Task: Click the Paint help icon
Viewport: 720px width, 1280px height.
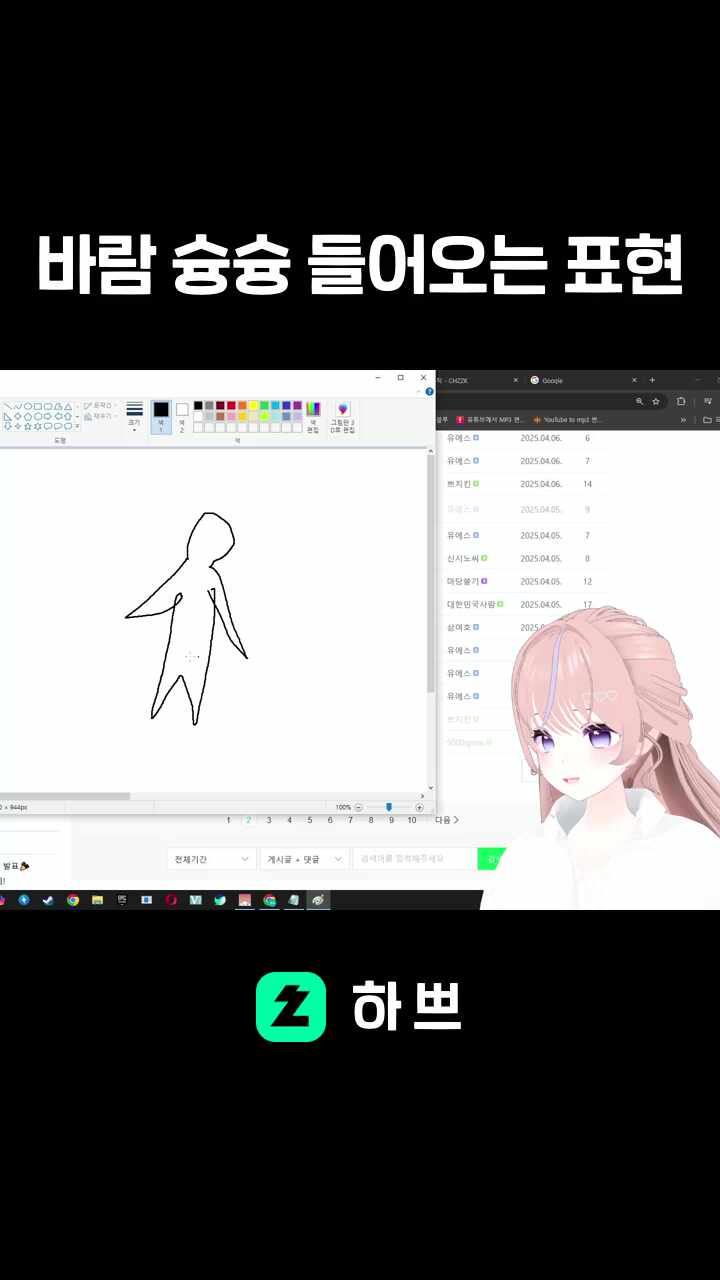Action: [429, 391]
